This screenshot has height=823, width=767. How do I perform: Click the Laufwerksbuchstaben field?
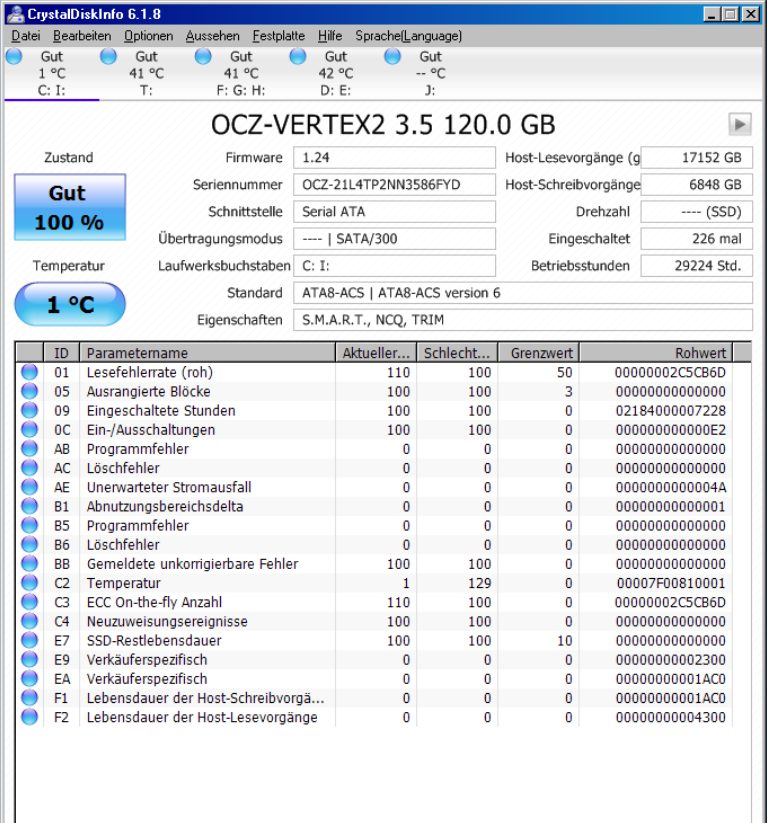click(394, 266)
